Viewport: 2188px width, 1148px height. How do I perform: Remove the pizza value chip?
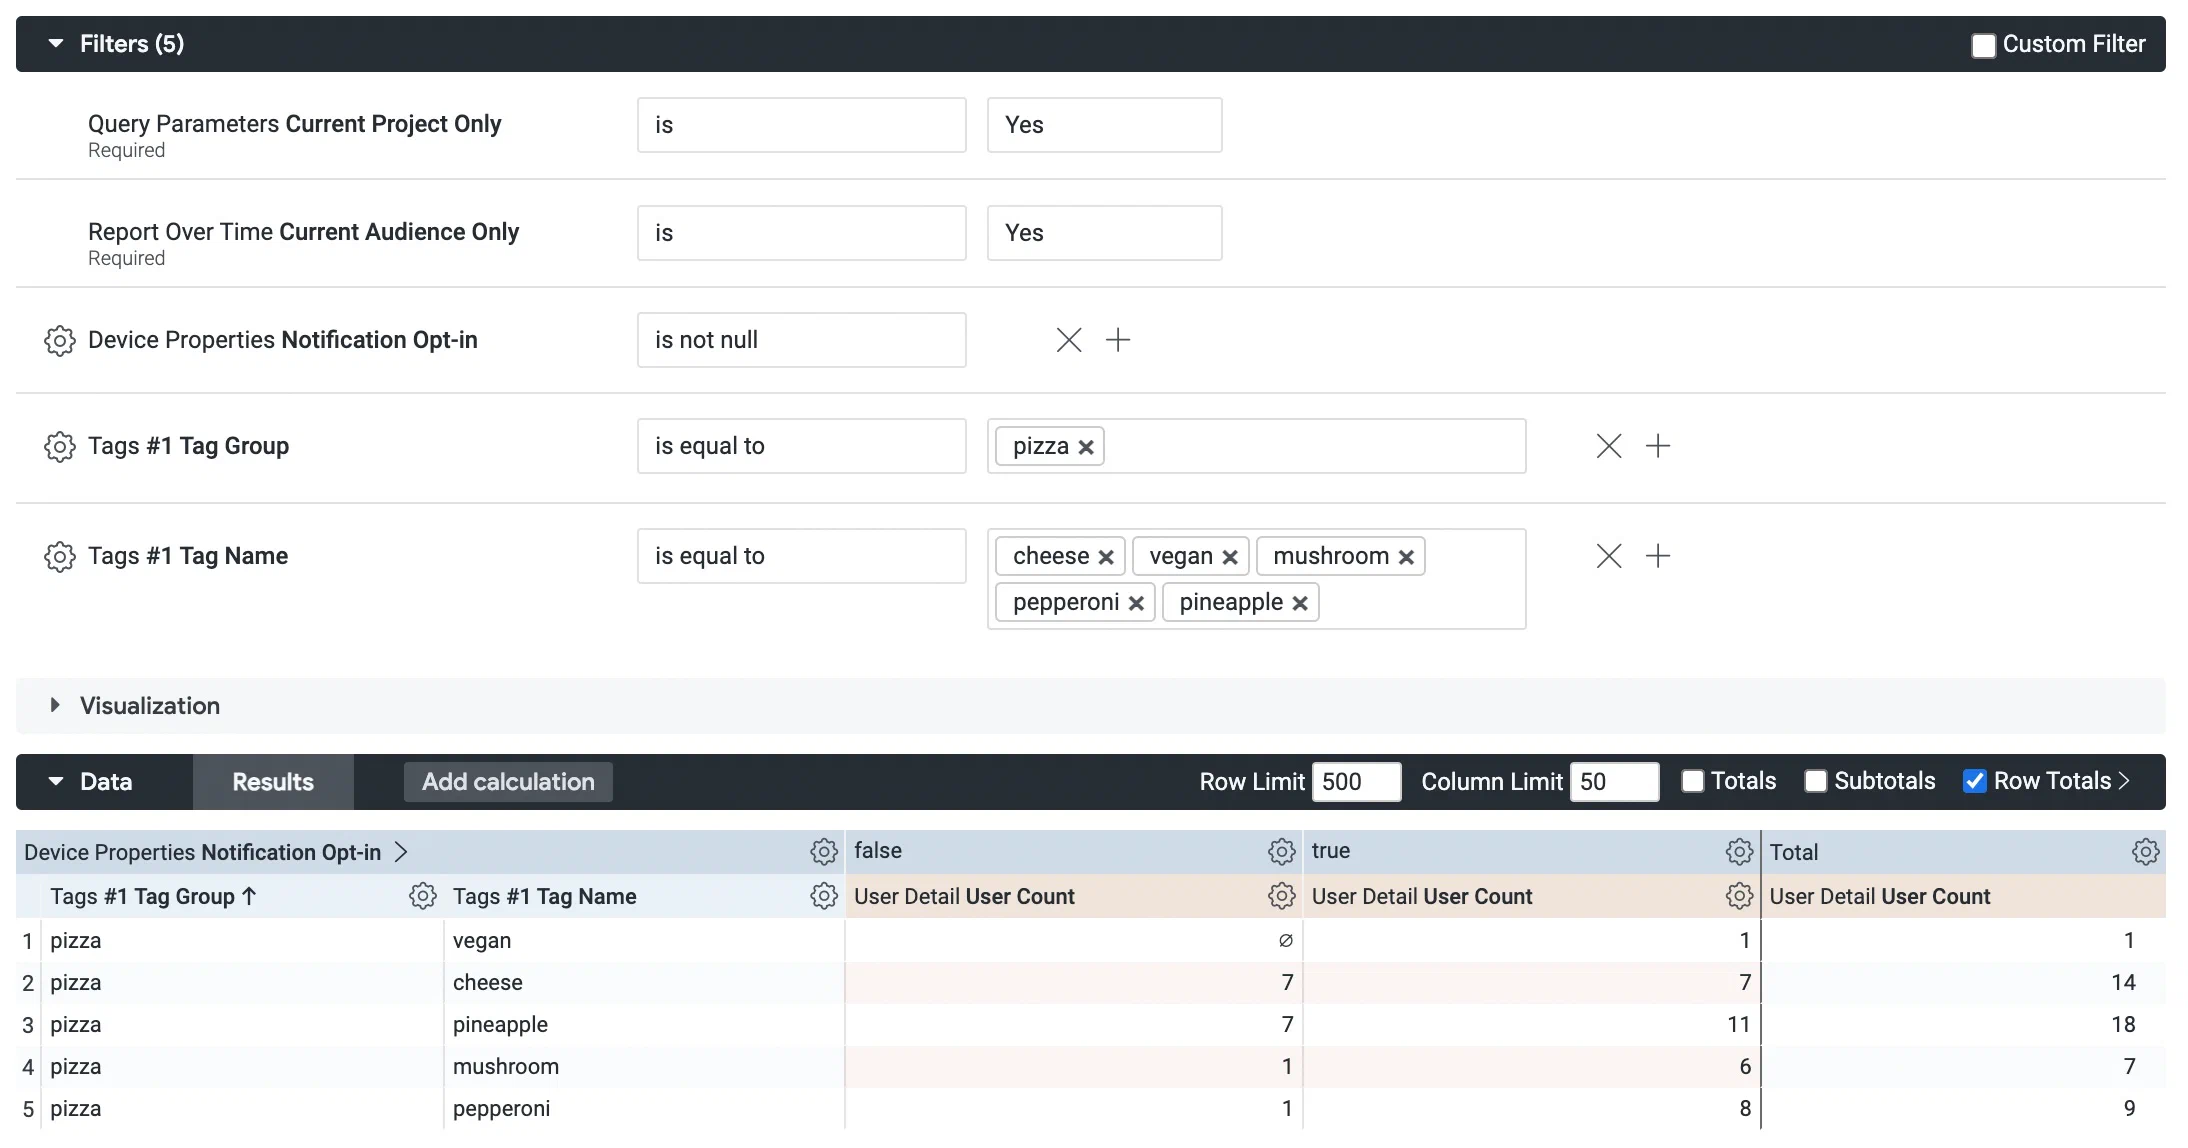click(x=1086, y=446)
